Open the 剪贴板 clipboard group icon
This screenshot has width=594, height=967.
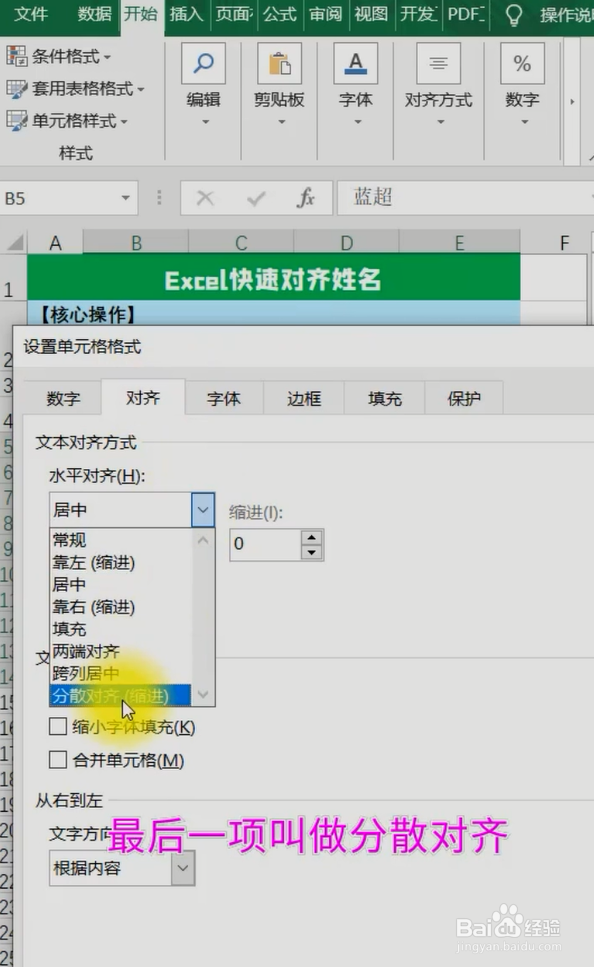(x=279, y=64)
